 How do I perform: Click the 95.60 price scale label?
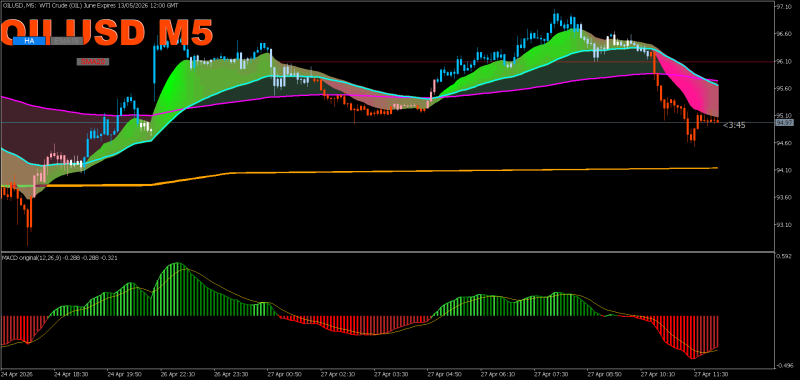[785, 89]
